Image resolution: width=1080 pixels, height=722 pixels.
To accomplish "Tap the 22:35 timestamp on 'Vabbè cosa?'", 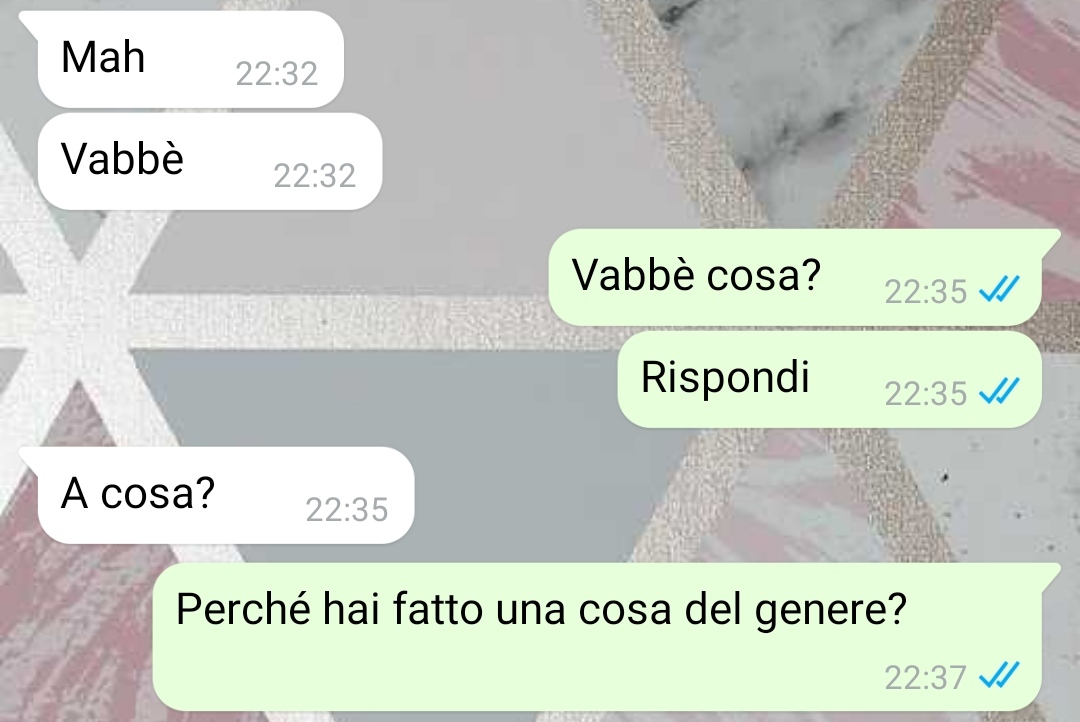I will click(x=926, y=292).
